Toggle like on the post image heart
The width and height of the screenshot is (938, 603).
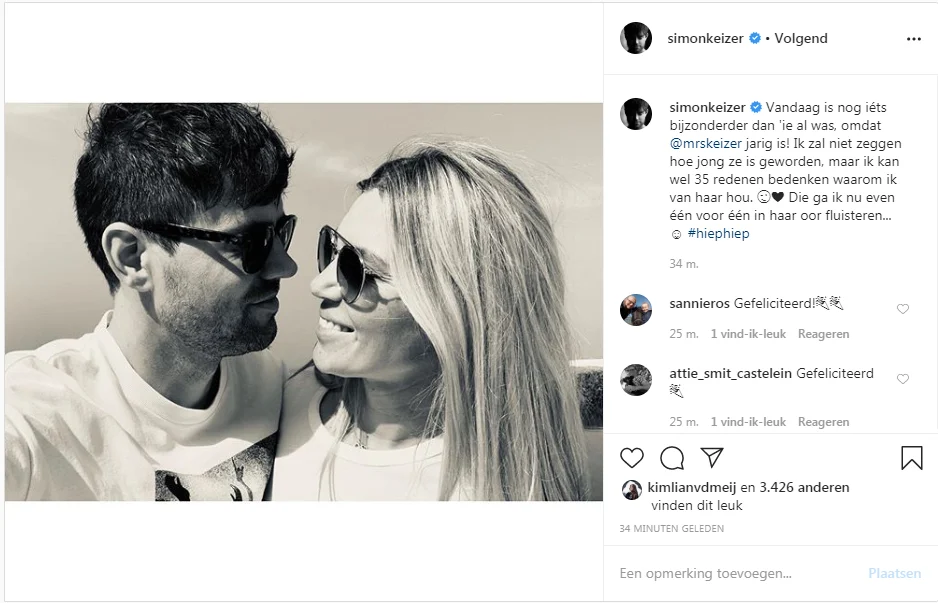[631, 458]
